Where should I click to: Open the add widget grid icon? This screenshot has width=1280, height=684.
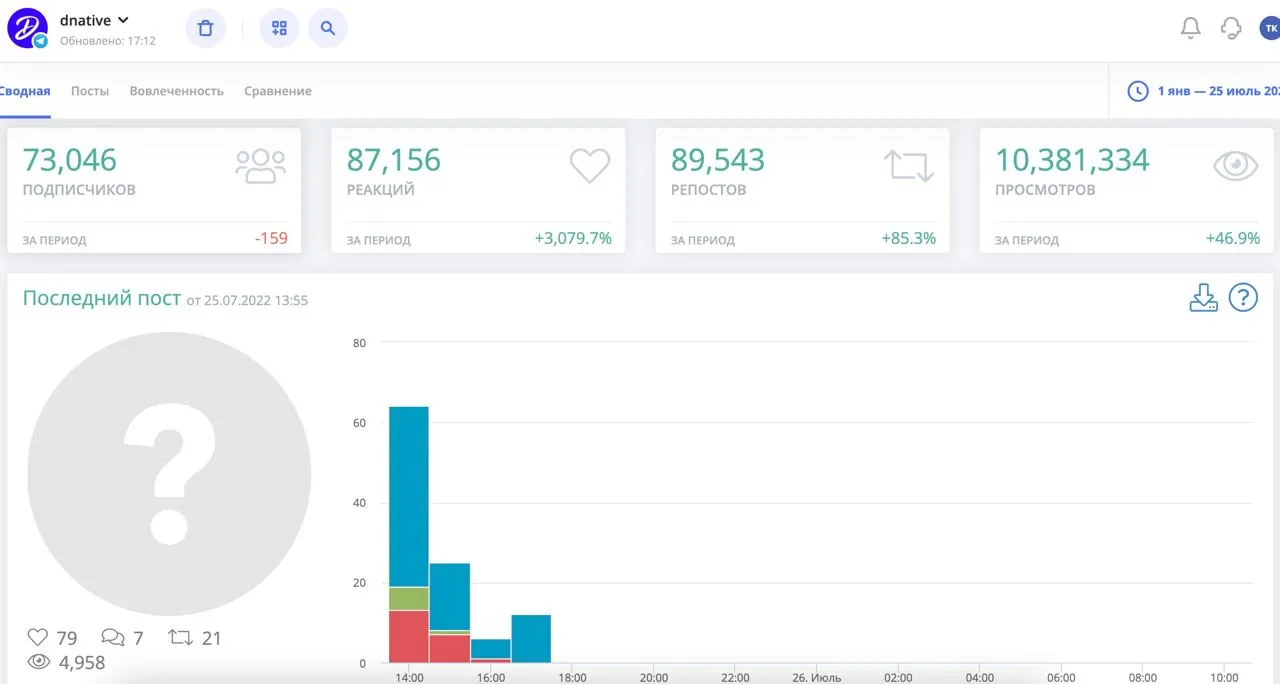[x=279, y=28]
